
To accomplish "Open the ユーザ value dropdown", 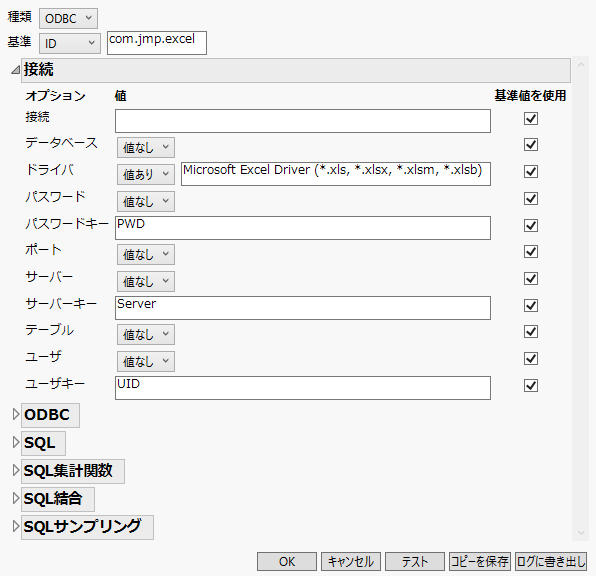I will (x=146, y=362).
